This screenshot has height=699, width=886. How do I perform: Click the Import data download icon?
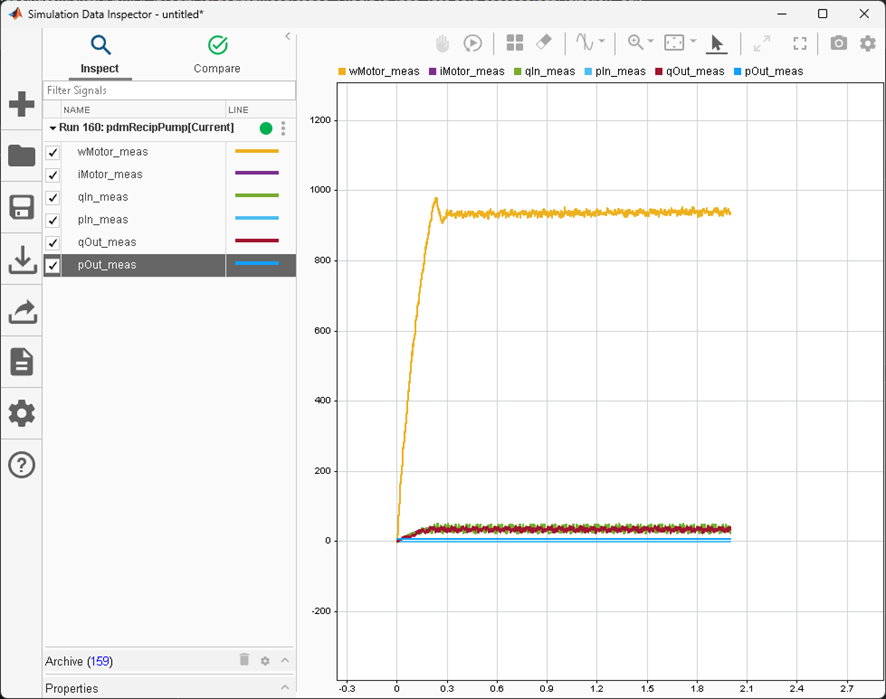[x=21, y=259]
